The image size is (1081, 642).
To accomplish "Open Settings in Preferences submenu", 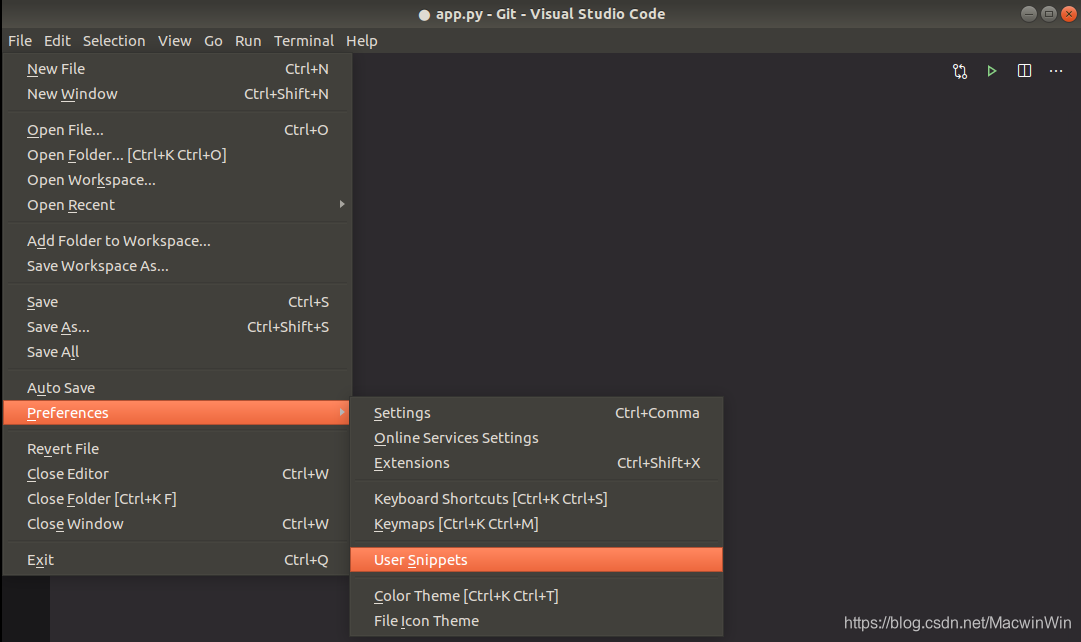I will (x=536, y=413).
